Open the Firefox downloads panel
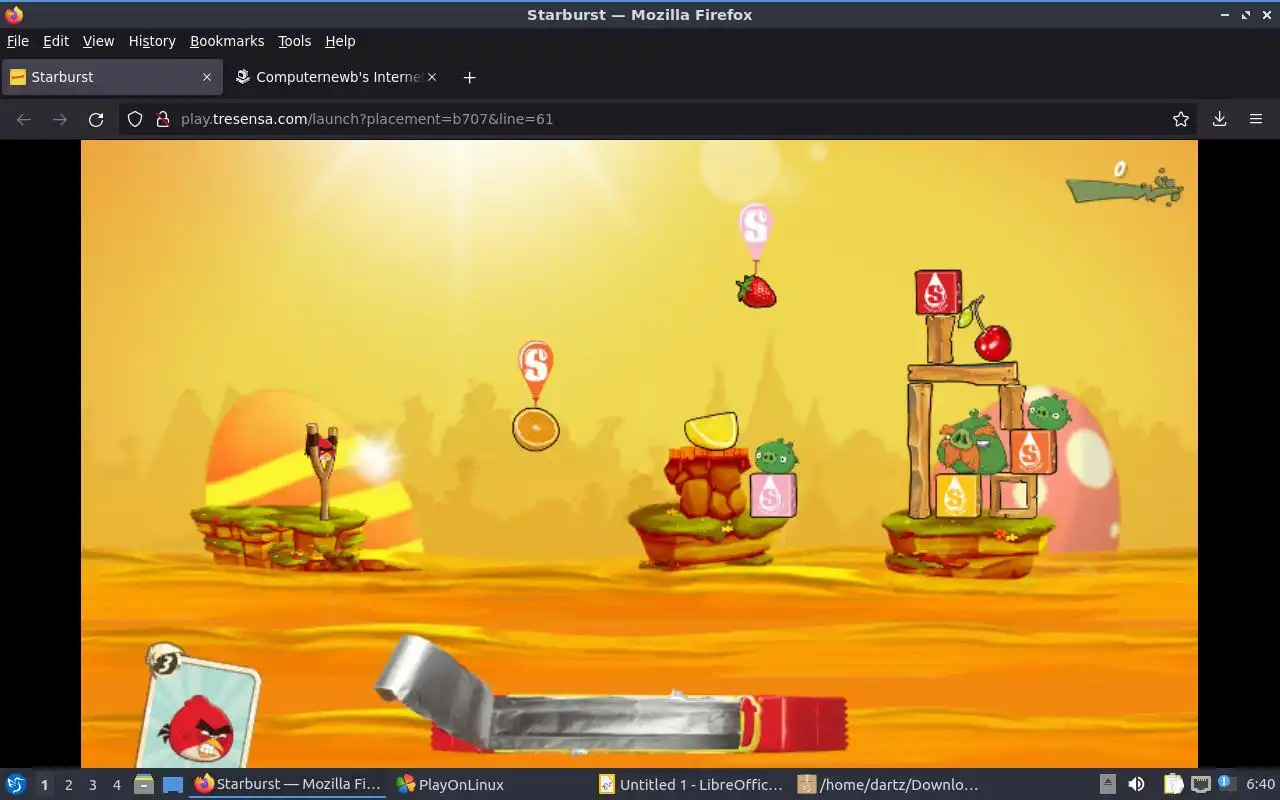Image resolution: width=1280 pixels, height=800 pixels. coord(1219,119)
